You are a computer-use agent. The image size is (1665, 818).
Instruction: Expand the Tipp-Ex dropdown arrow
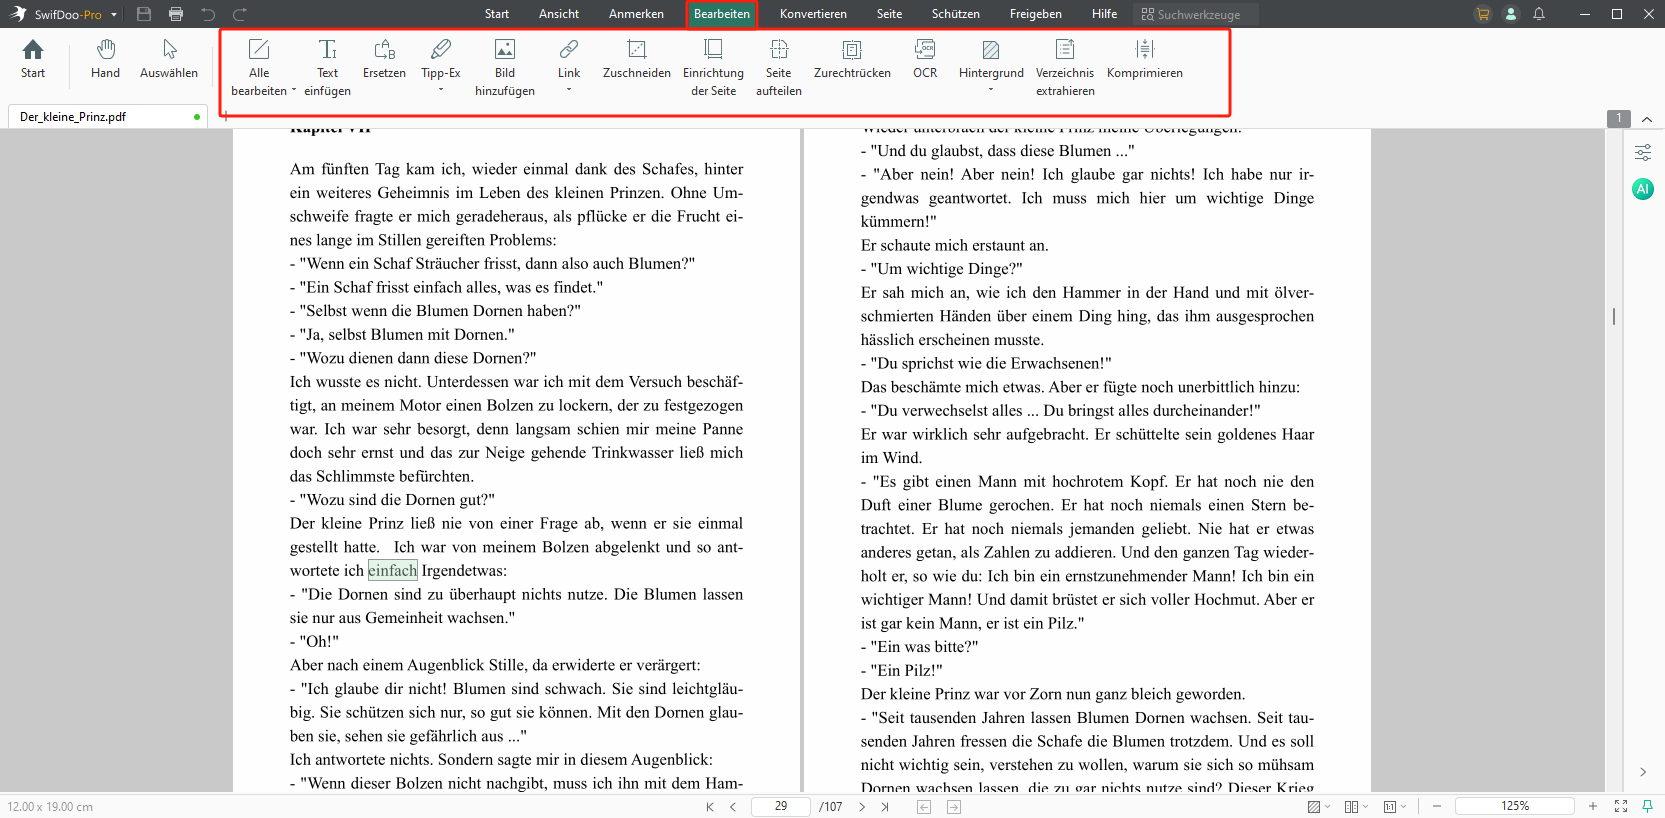(441, 90)
